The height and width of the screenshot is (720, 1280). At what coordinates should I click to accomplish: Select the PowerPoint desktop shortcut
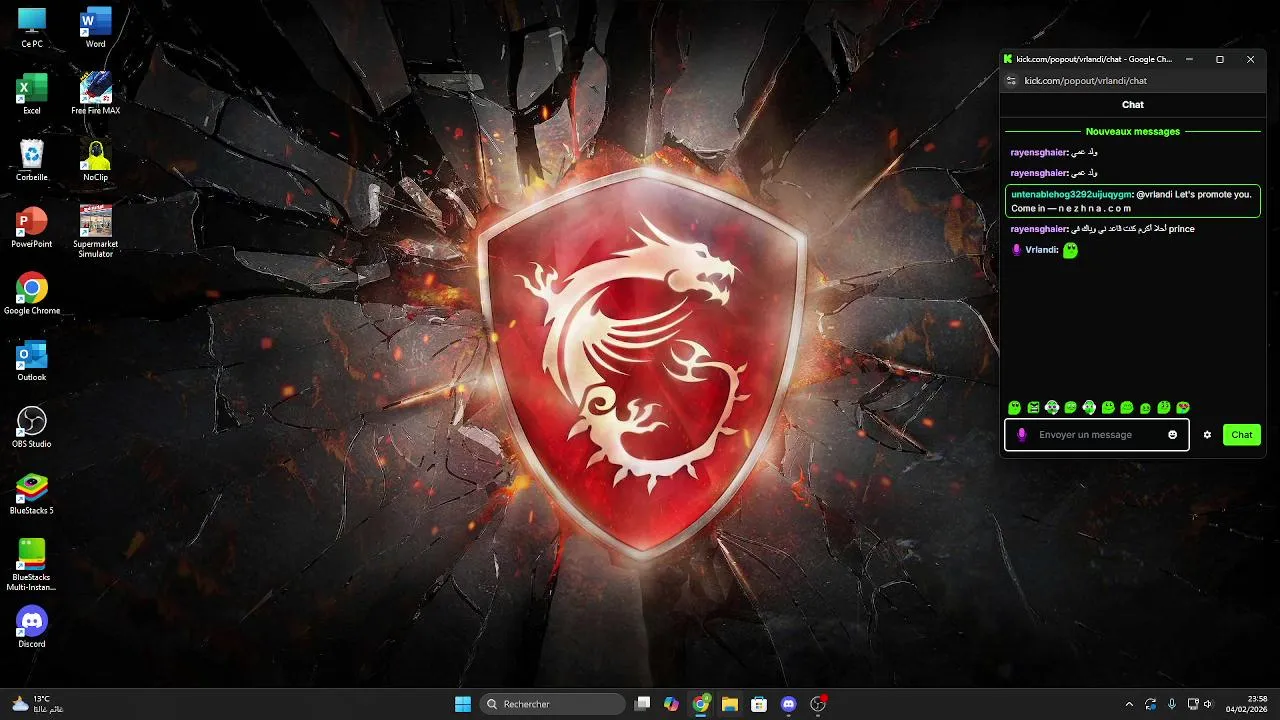32,227
